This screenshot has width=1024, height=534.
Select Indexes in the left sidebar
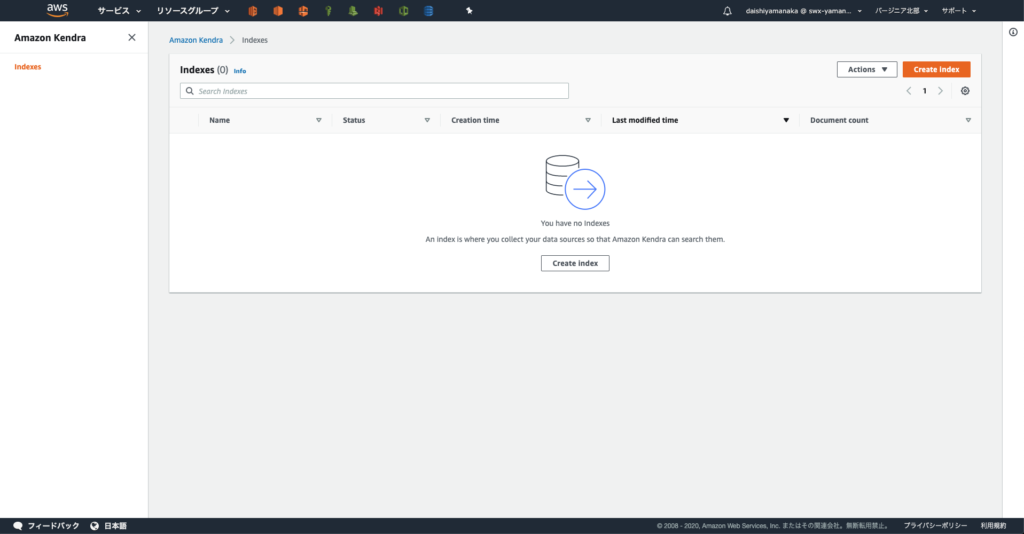click(28, 67)
